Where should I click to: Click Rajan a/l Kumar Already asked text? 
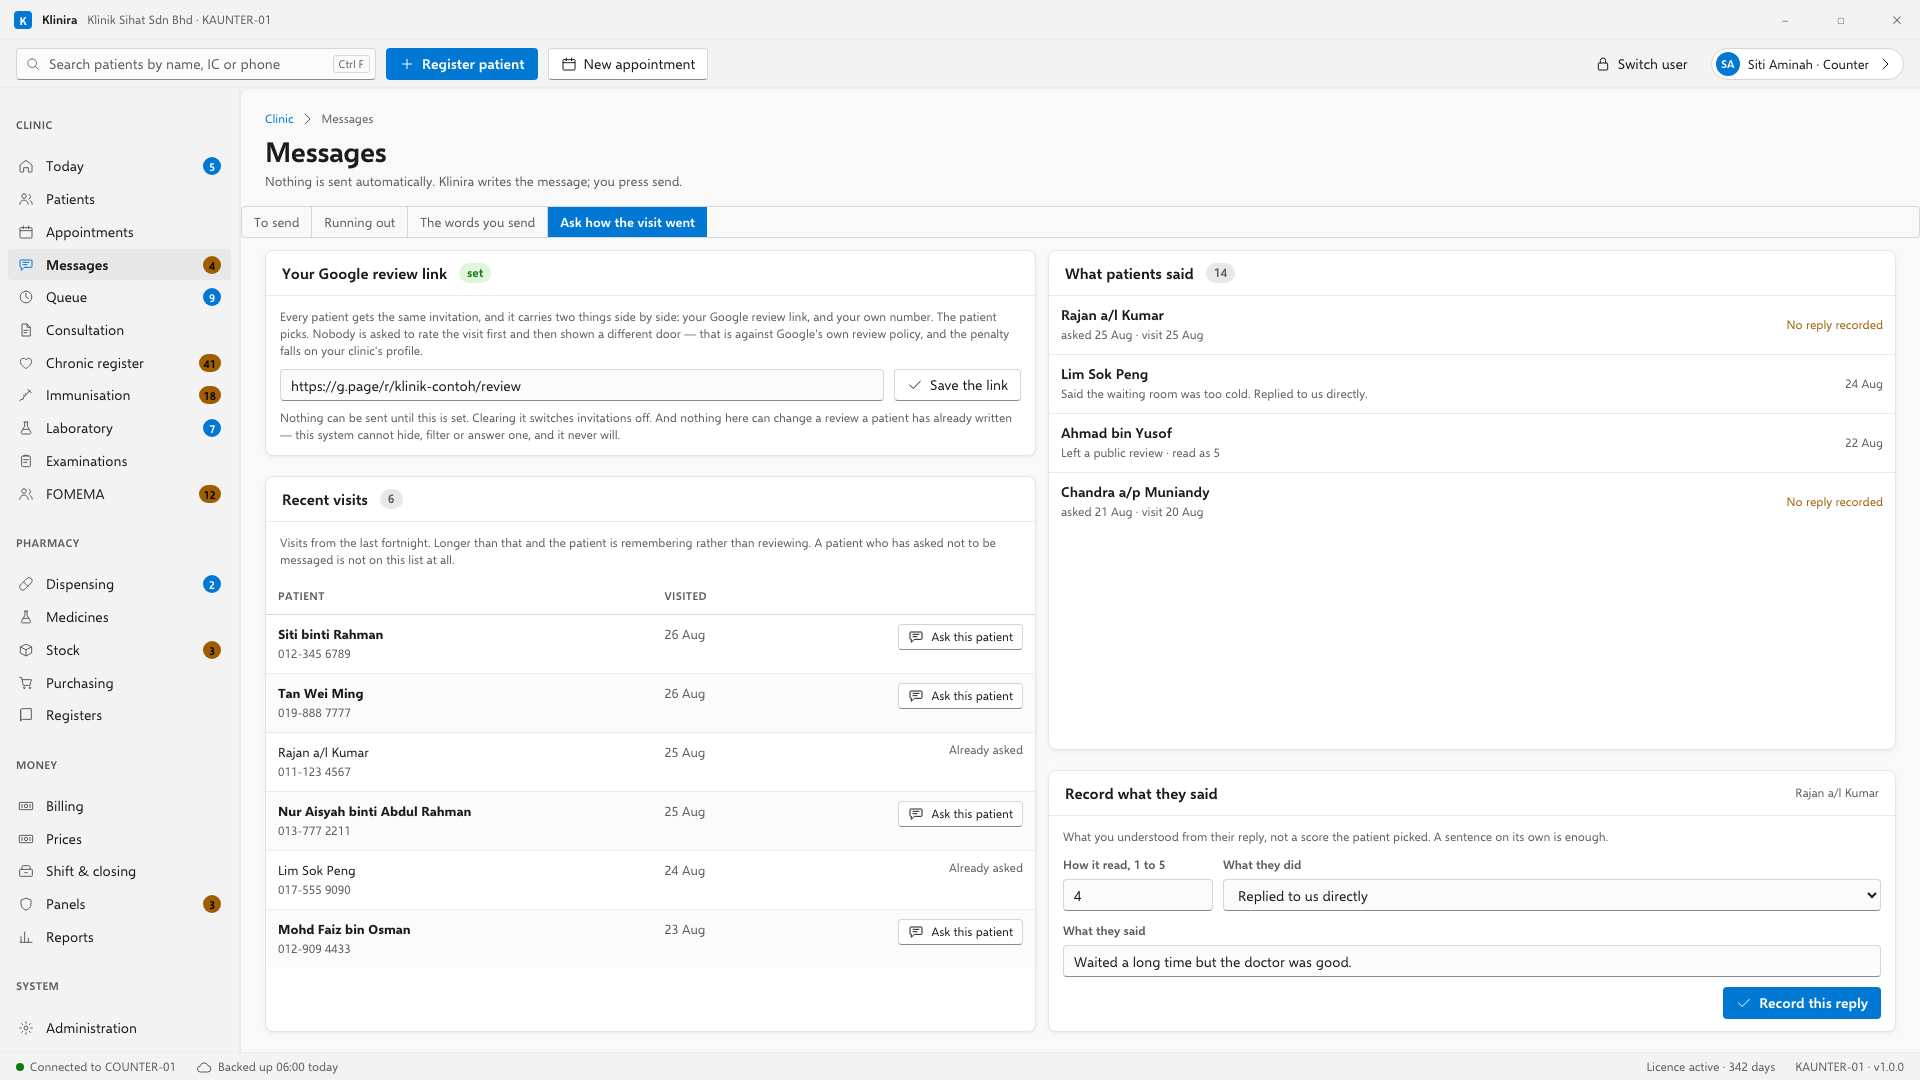coord(985,750)
